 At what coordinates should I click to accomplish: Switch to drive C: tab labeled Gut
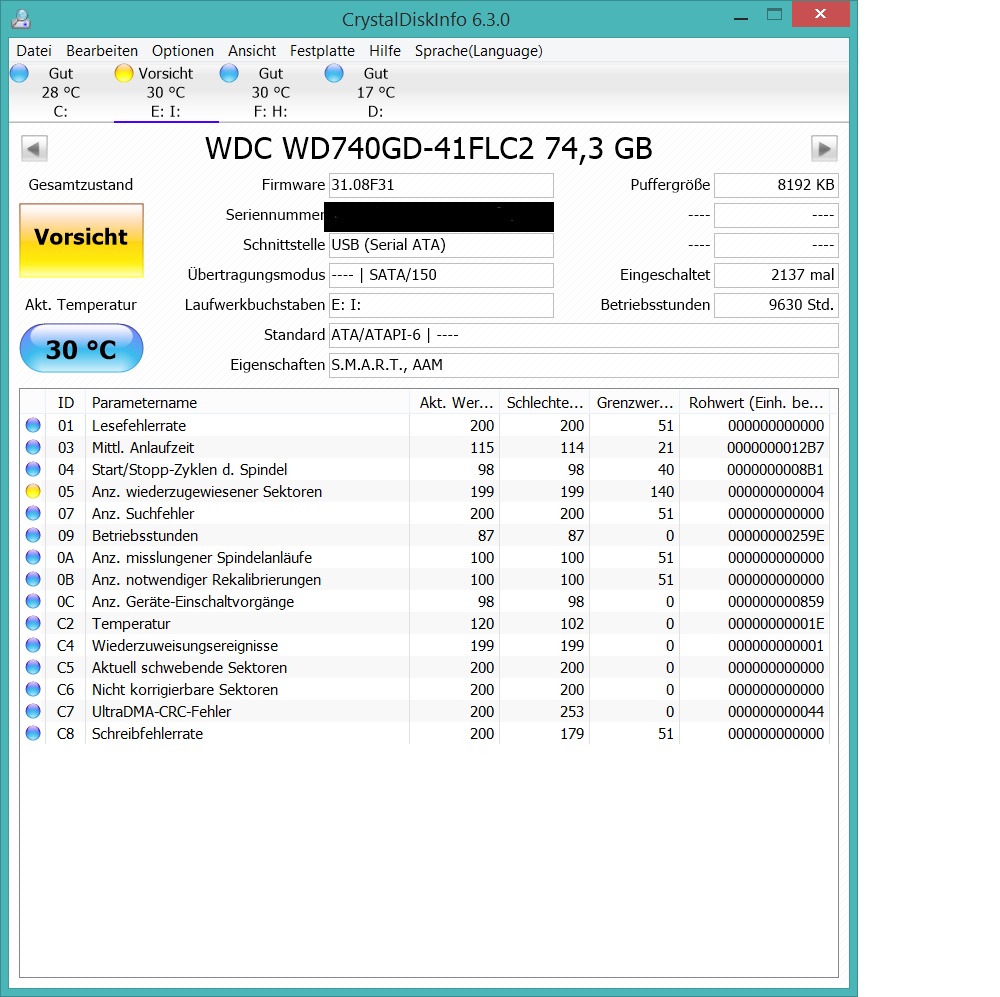tap(61, 92)
